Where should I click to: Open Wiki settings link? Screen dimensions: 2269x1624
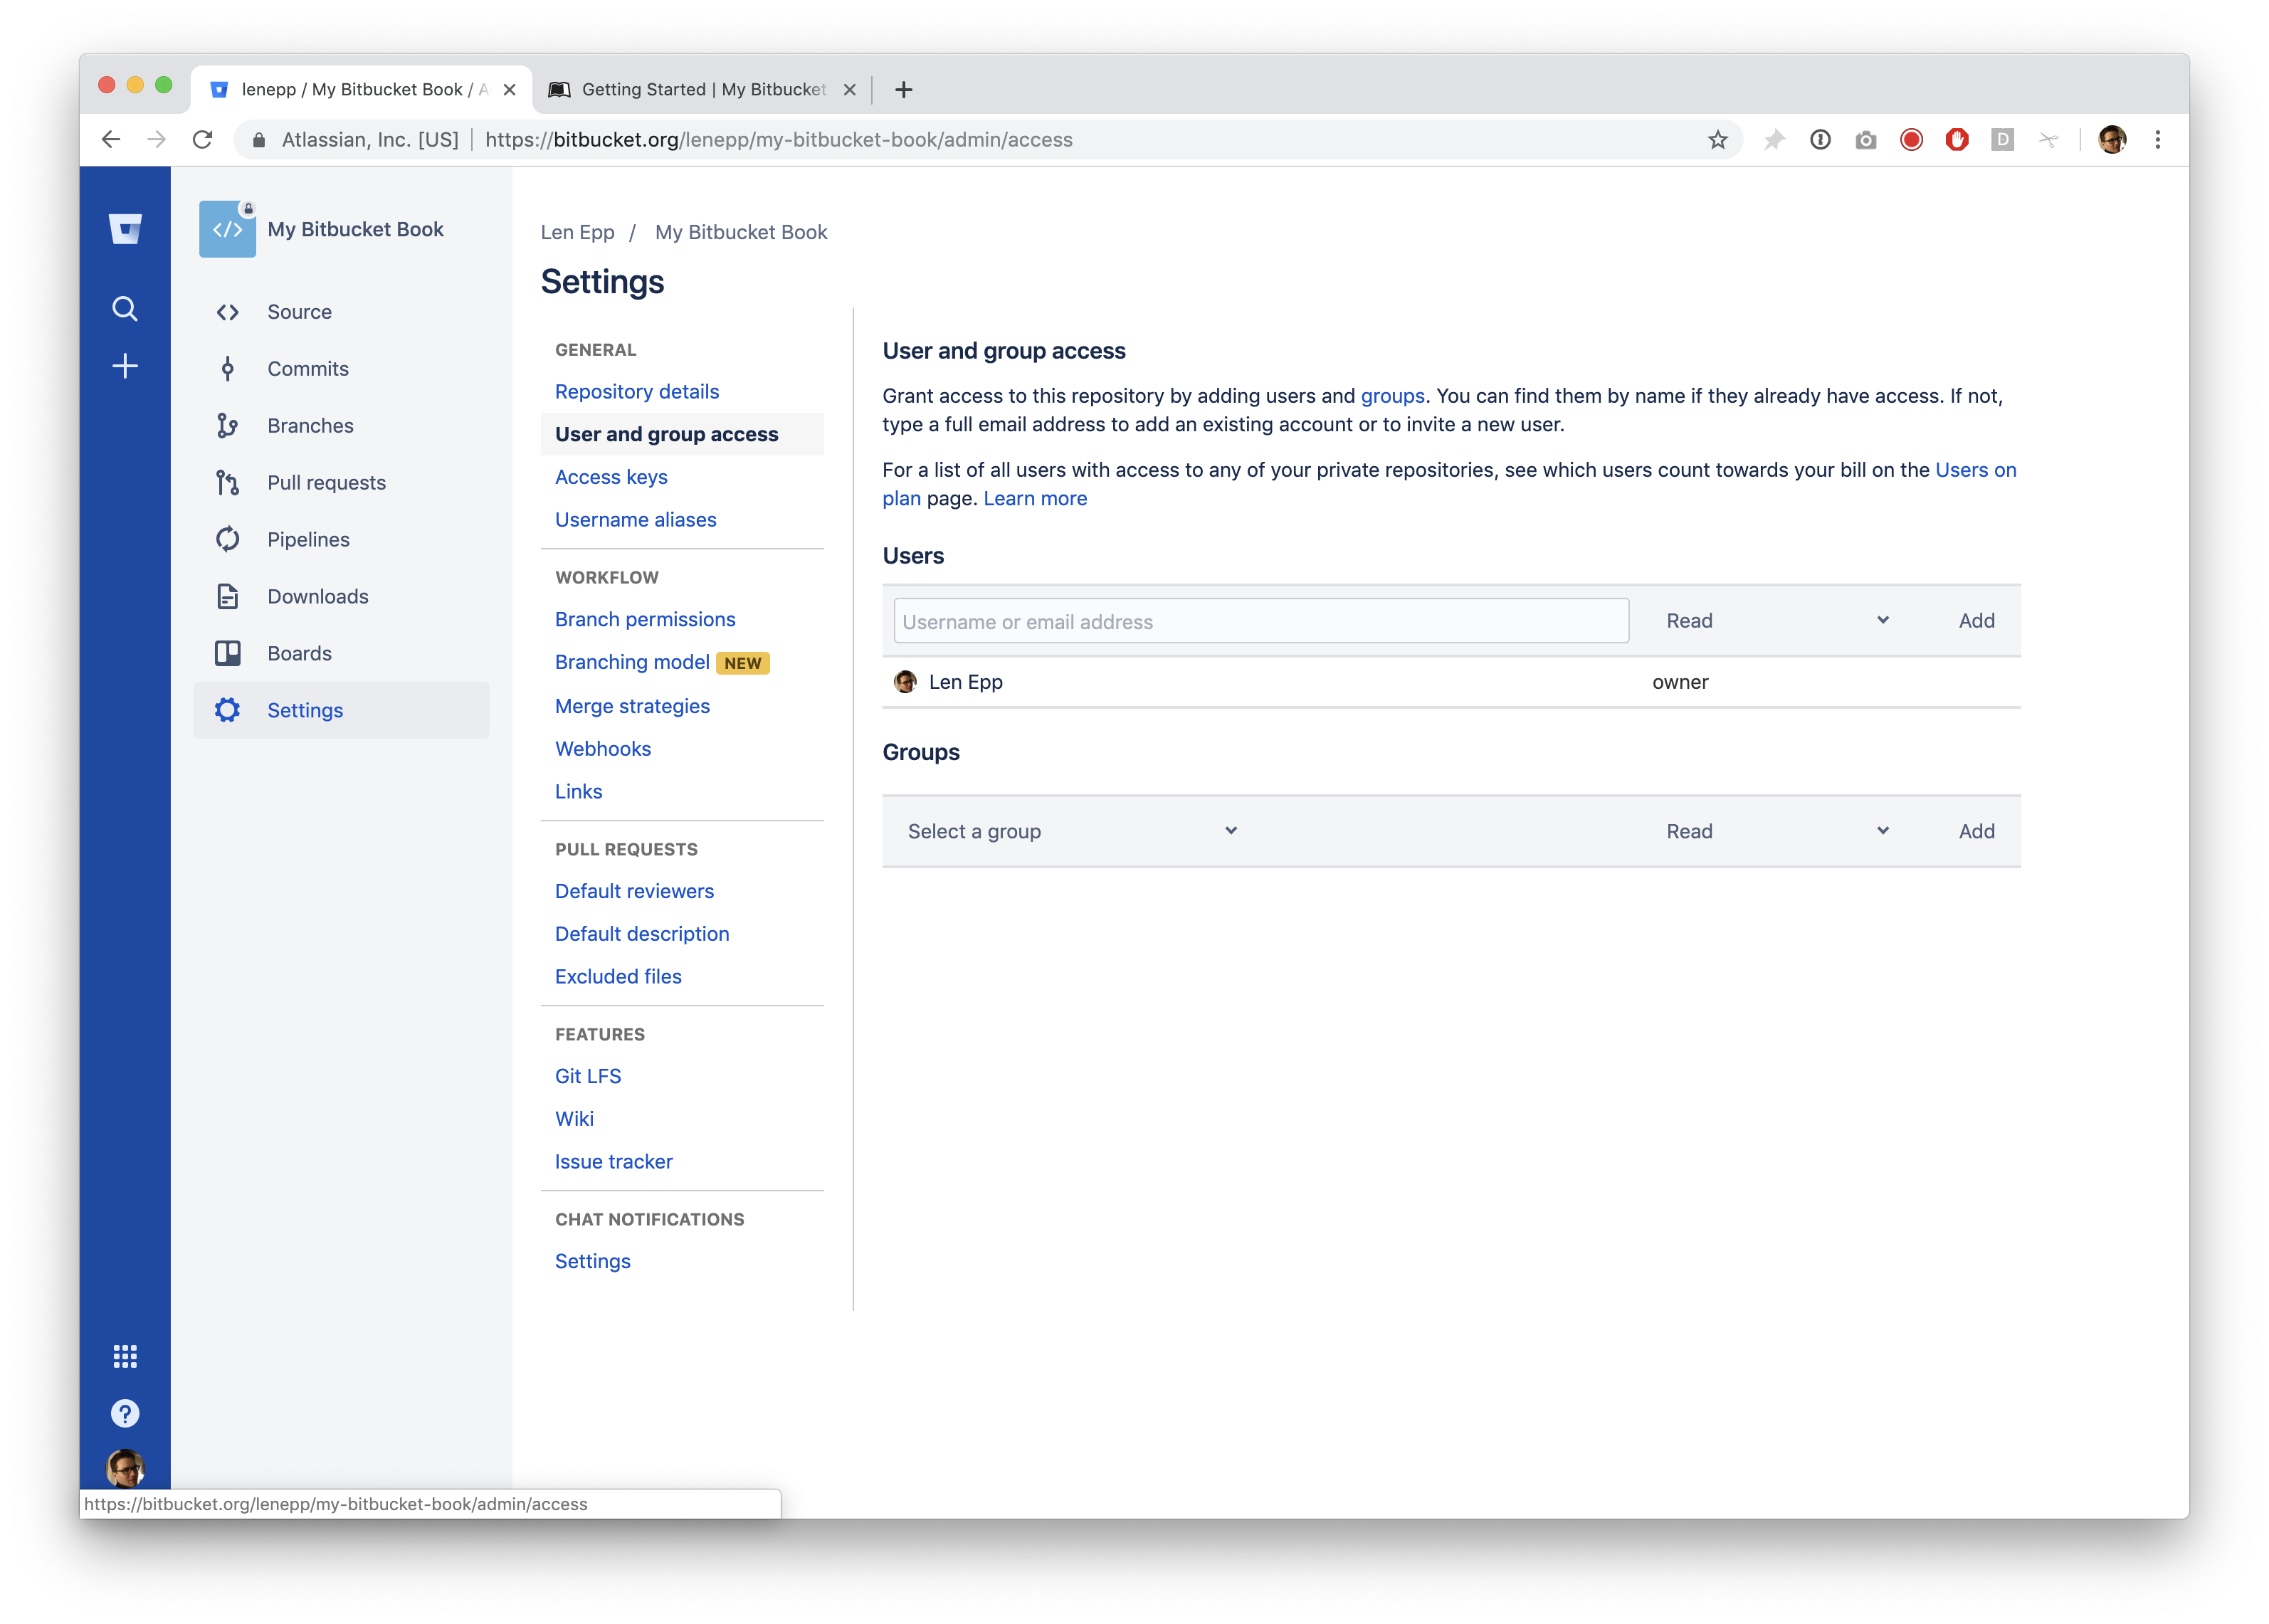point(574,1118)
